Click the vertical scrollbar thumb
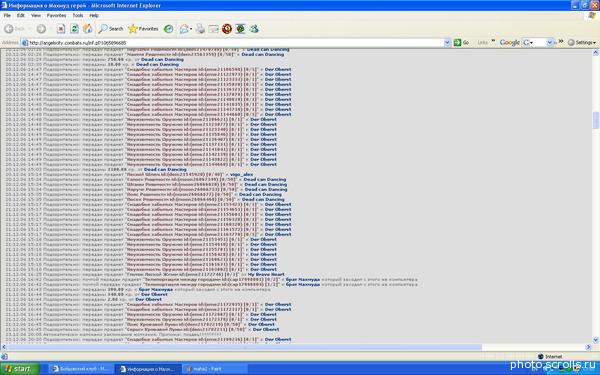 pos(596,120)
